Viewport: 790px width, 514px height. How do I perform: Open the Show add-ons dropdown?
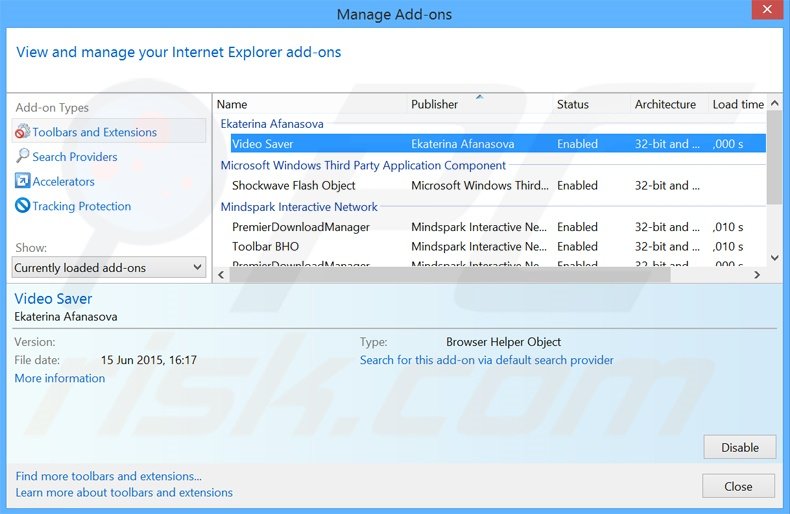[x=109, y=268]
